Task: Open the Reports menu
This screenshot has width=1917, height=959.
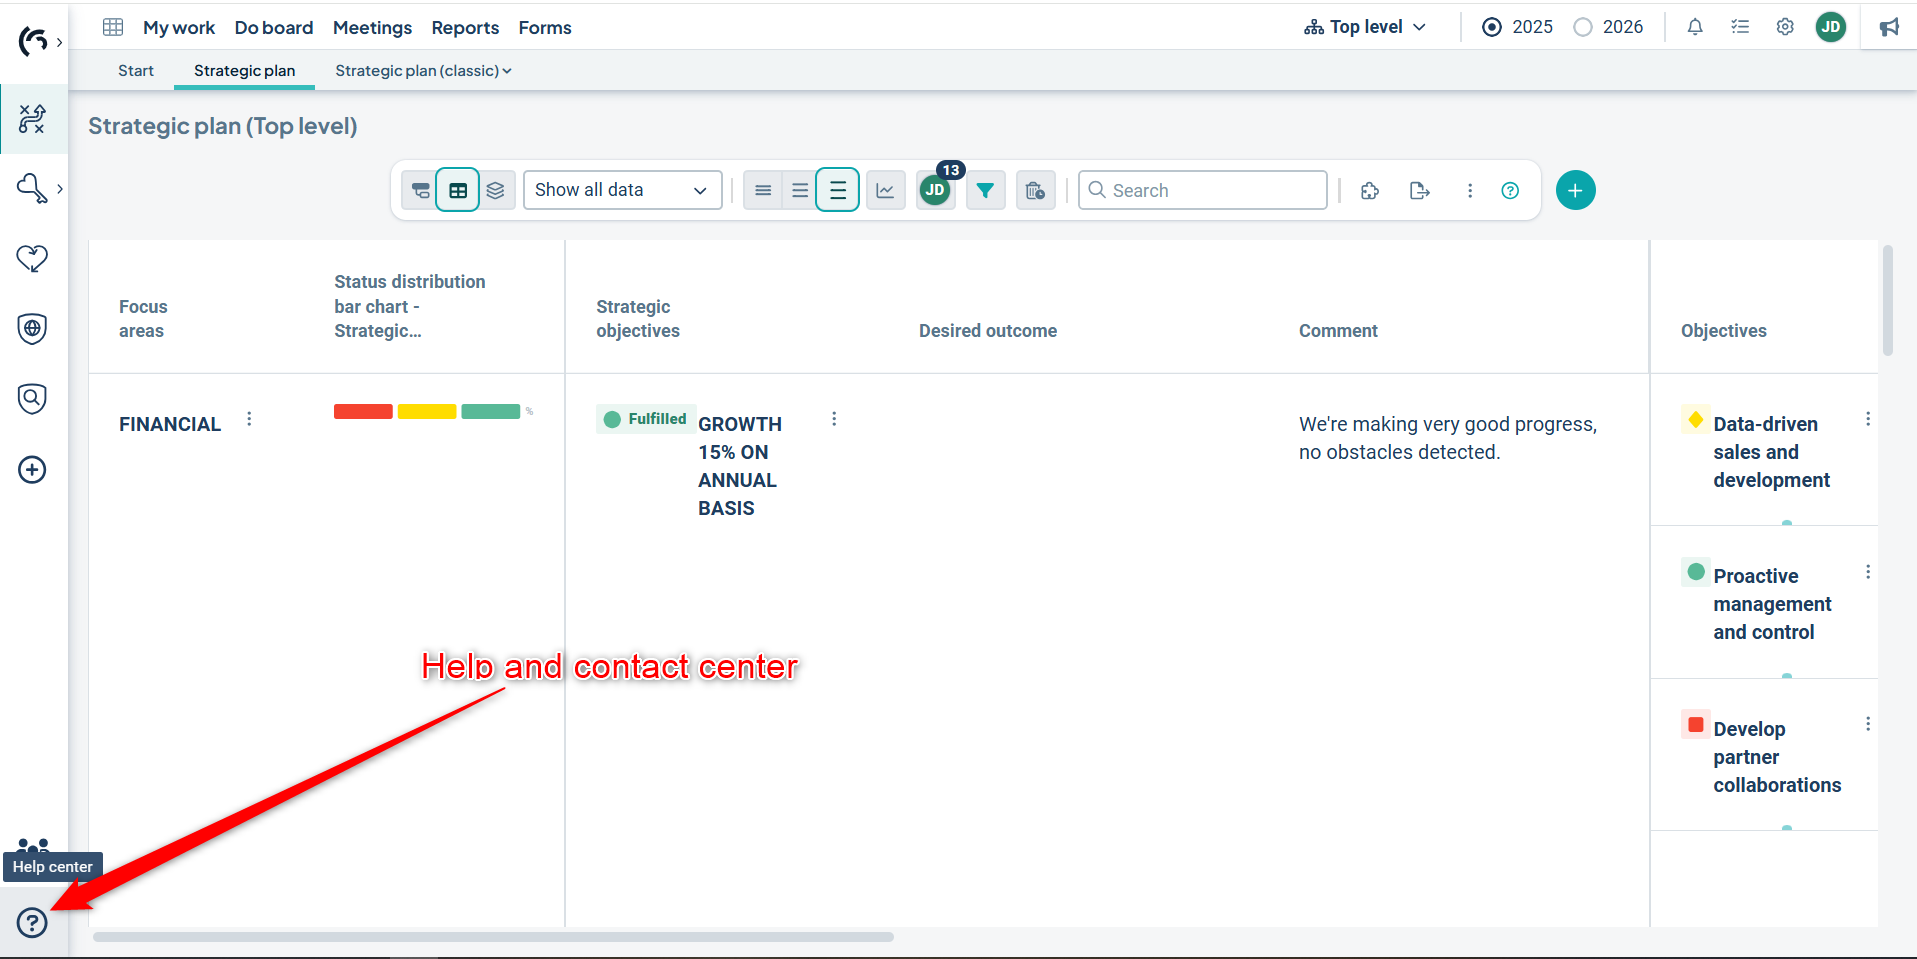Action: pyautogui.click(x=465, y=28)
